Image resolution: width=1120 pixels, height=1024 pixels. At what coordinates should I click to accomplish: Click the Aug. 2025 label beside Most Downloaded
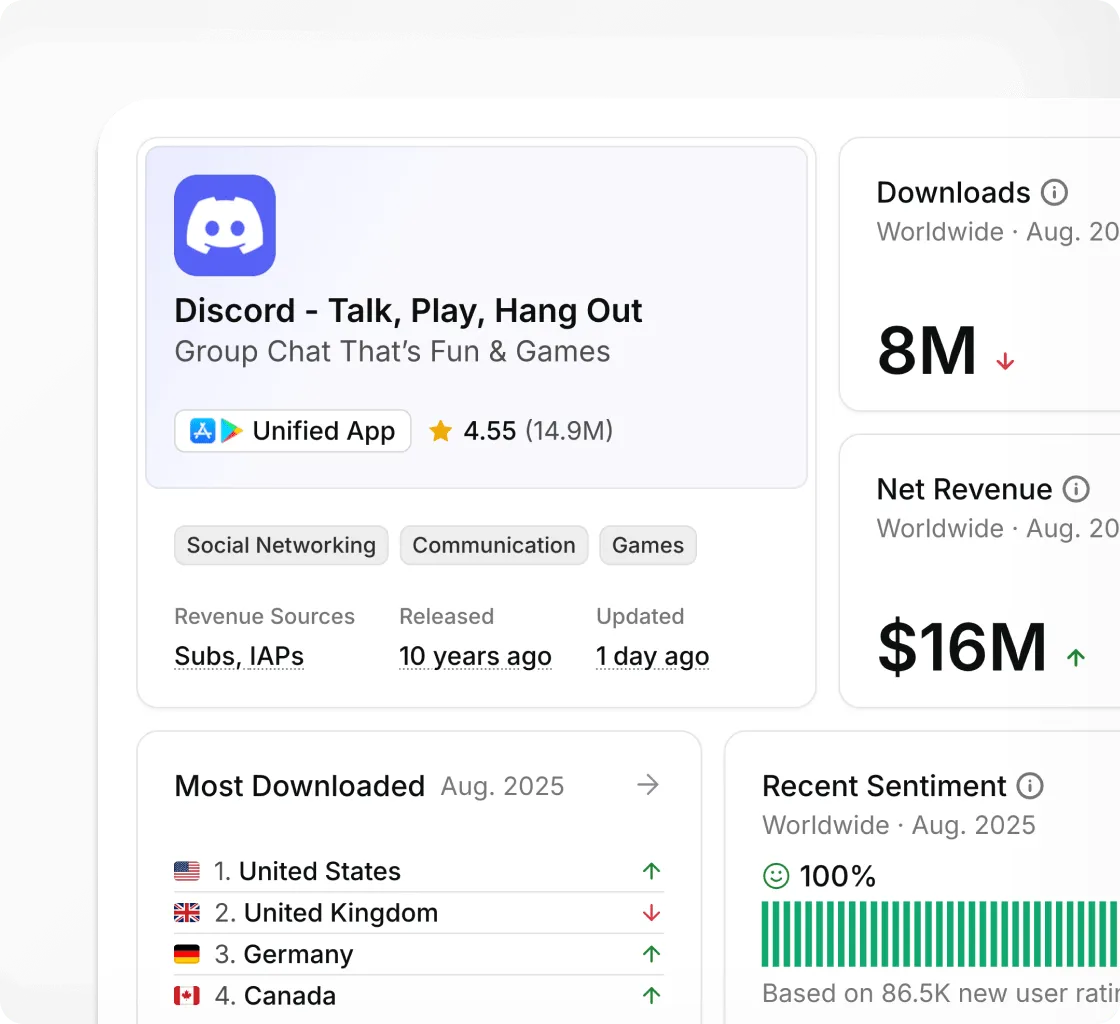click(x=502, y=786)
